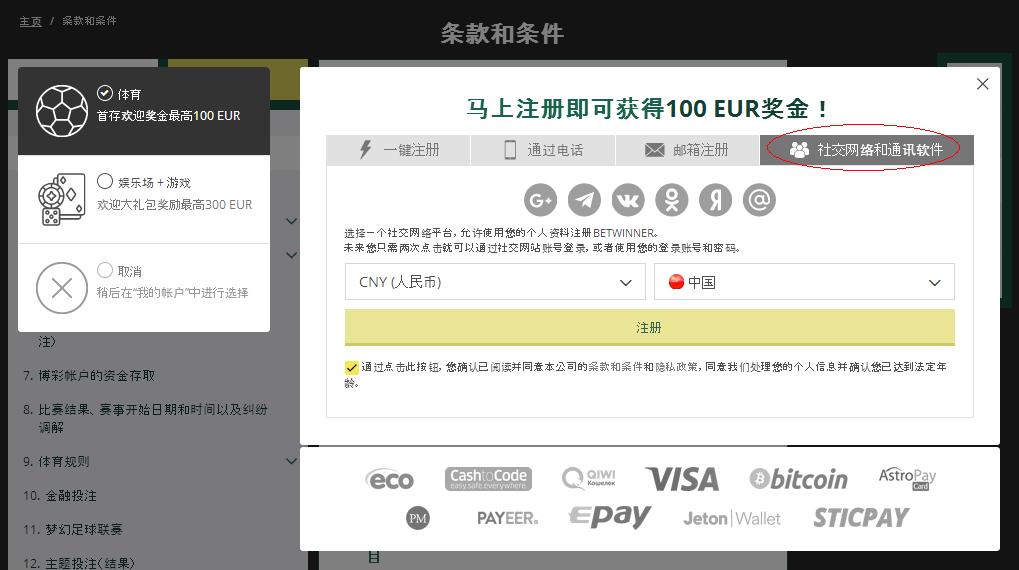Click the 欢迎大礼包奖励最高300 EUR text
This screenshot has height=570, width=1019.
point(175,205)
